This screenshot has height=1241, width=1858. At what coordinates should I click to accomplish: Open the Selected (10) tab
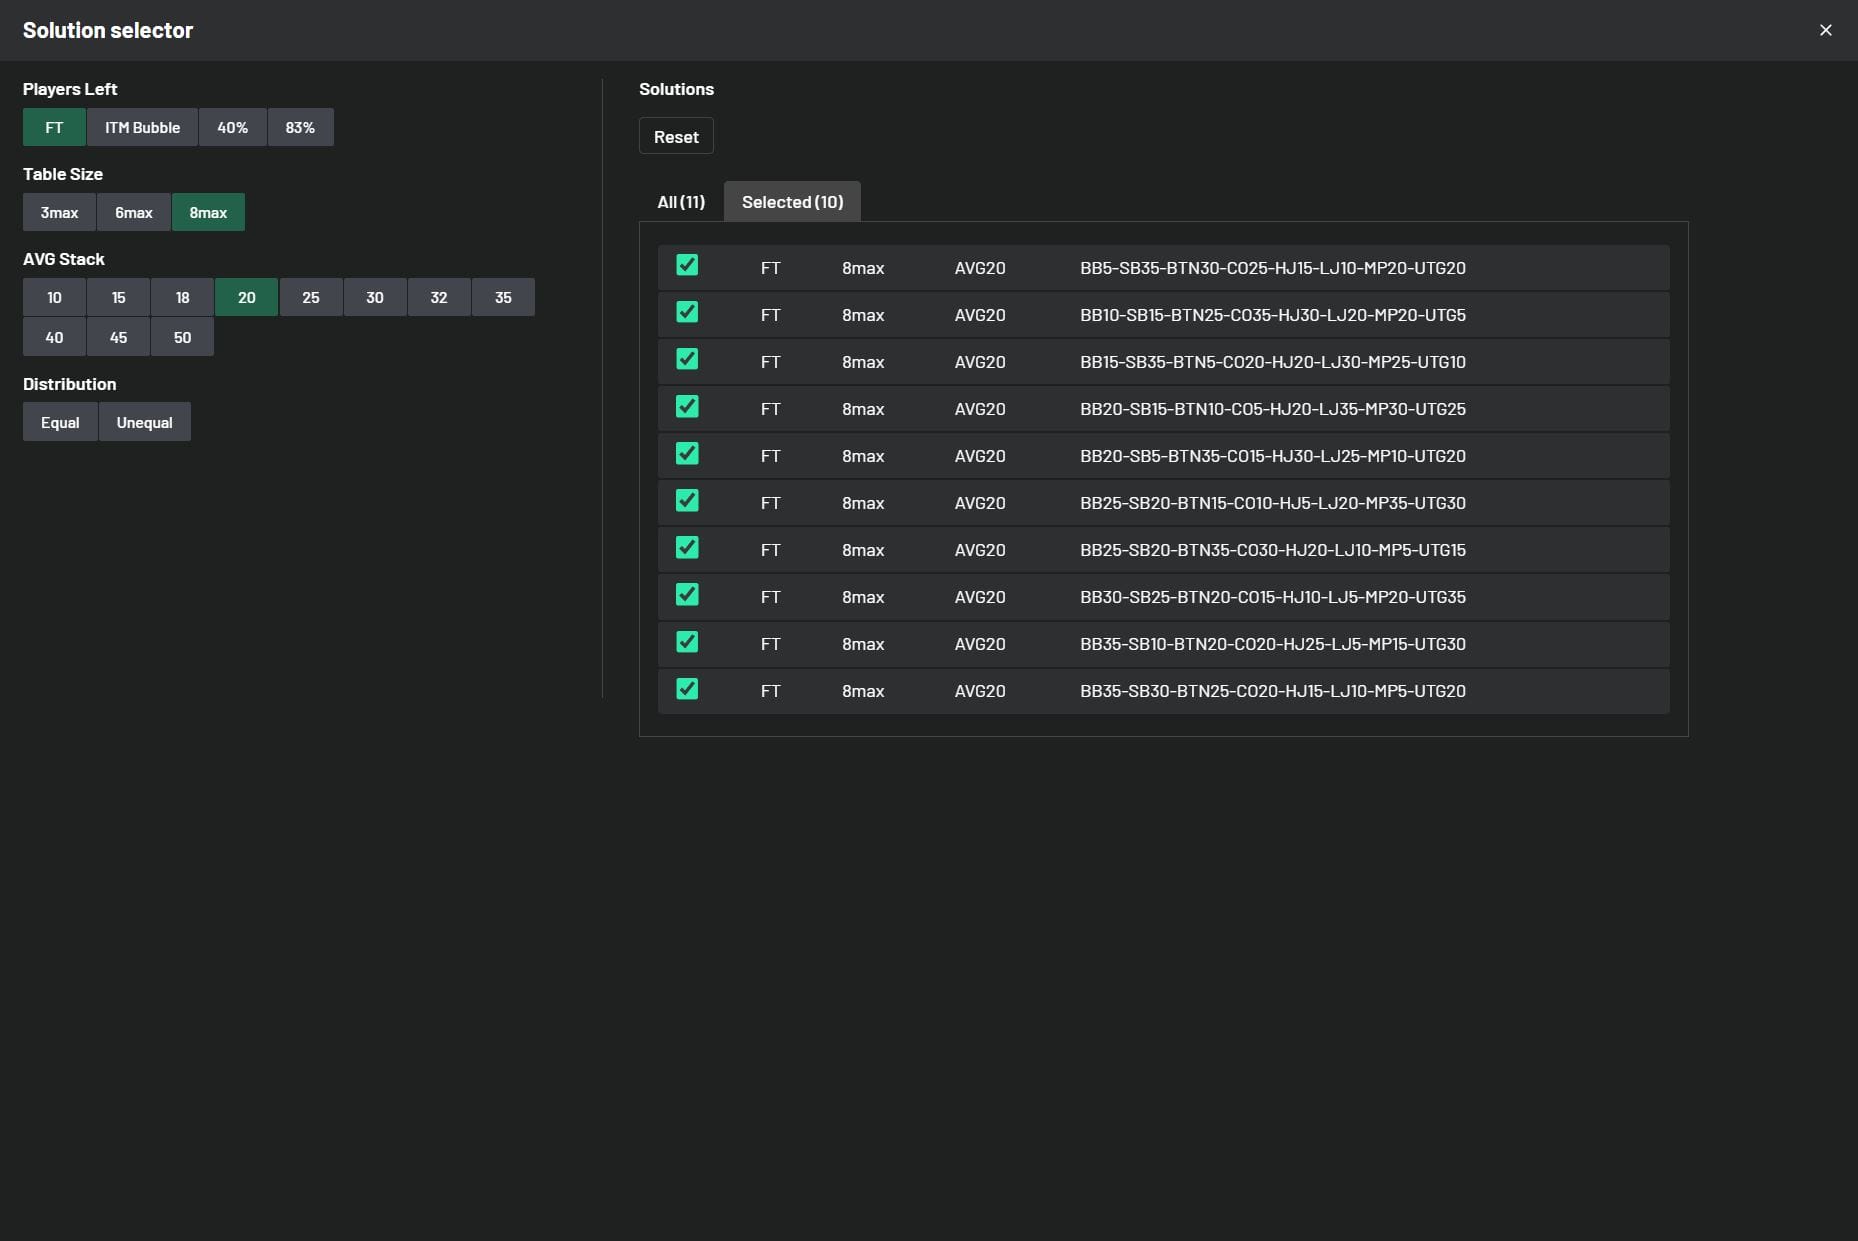792,202
